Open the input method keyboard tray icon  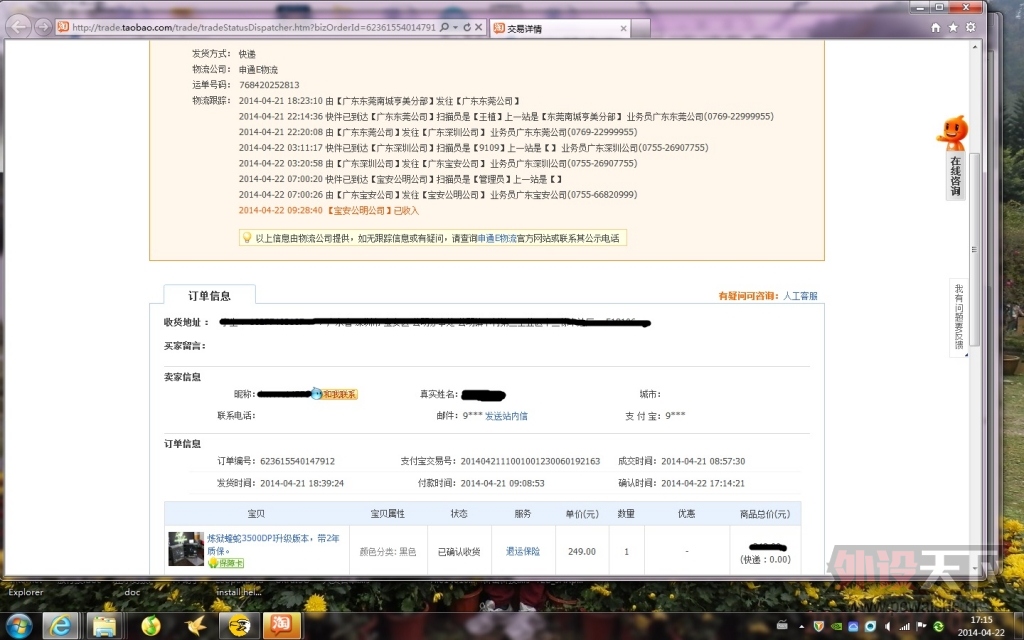[x=782, y=626]
